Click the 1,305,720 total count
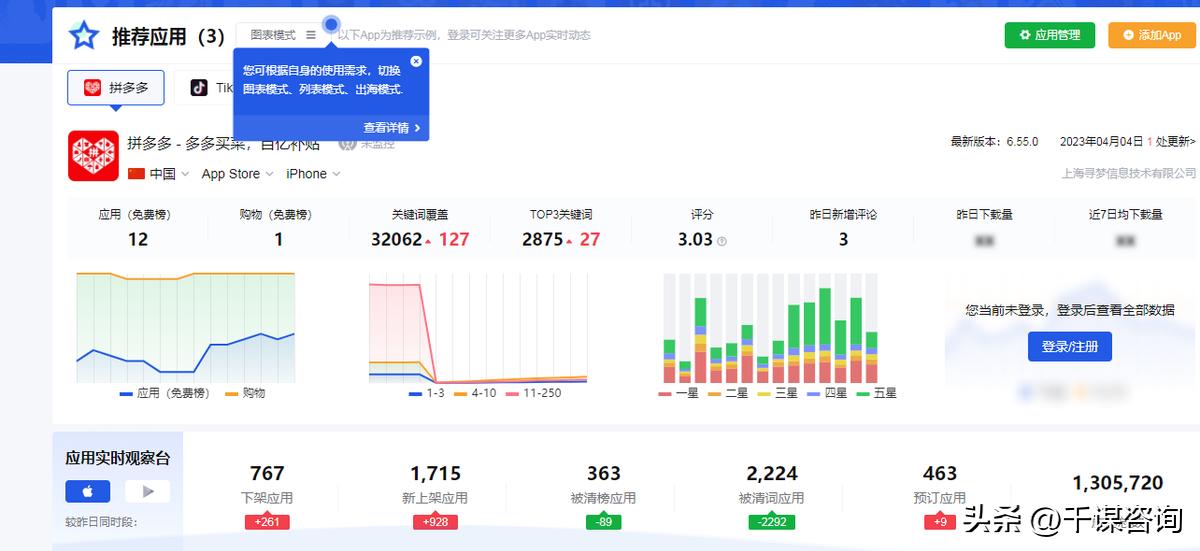This screenshot has width=1200, height=551. click(x=1118, y=483)
